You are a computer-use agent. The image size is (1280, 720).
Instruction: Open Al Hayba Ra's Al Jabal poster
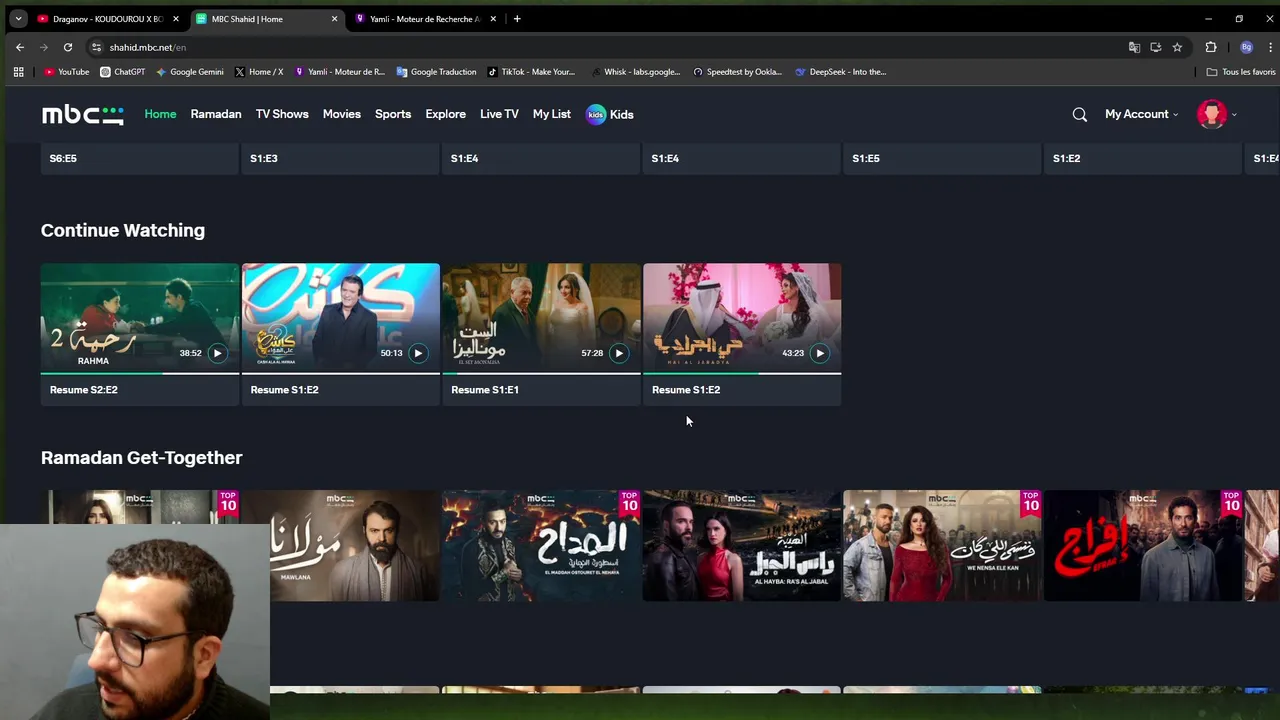[742, 546]
